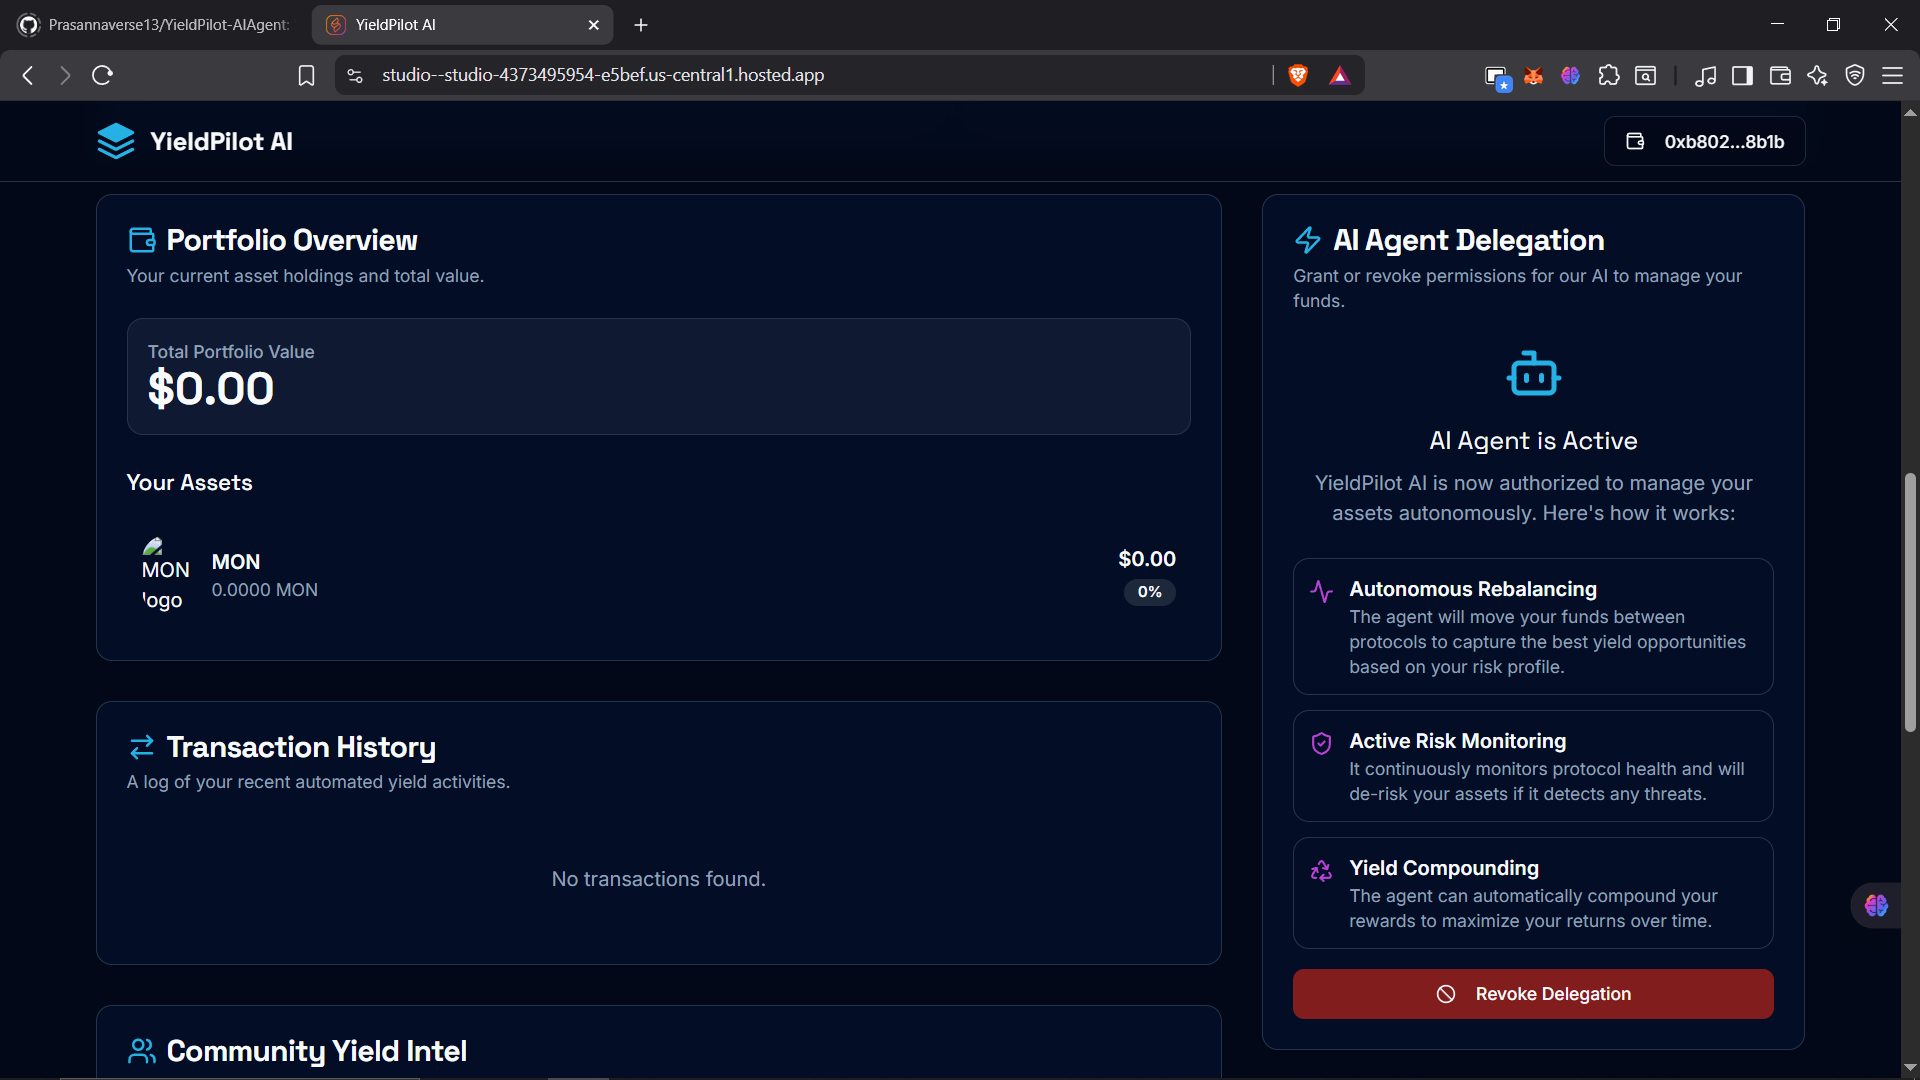
Task: Click the YieldPilot AI logo icon
Action: tap(116, 141)
